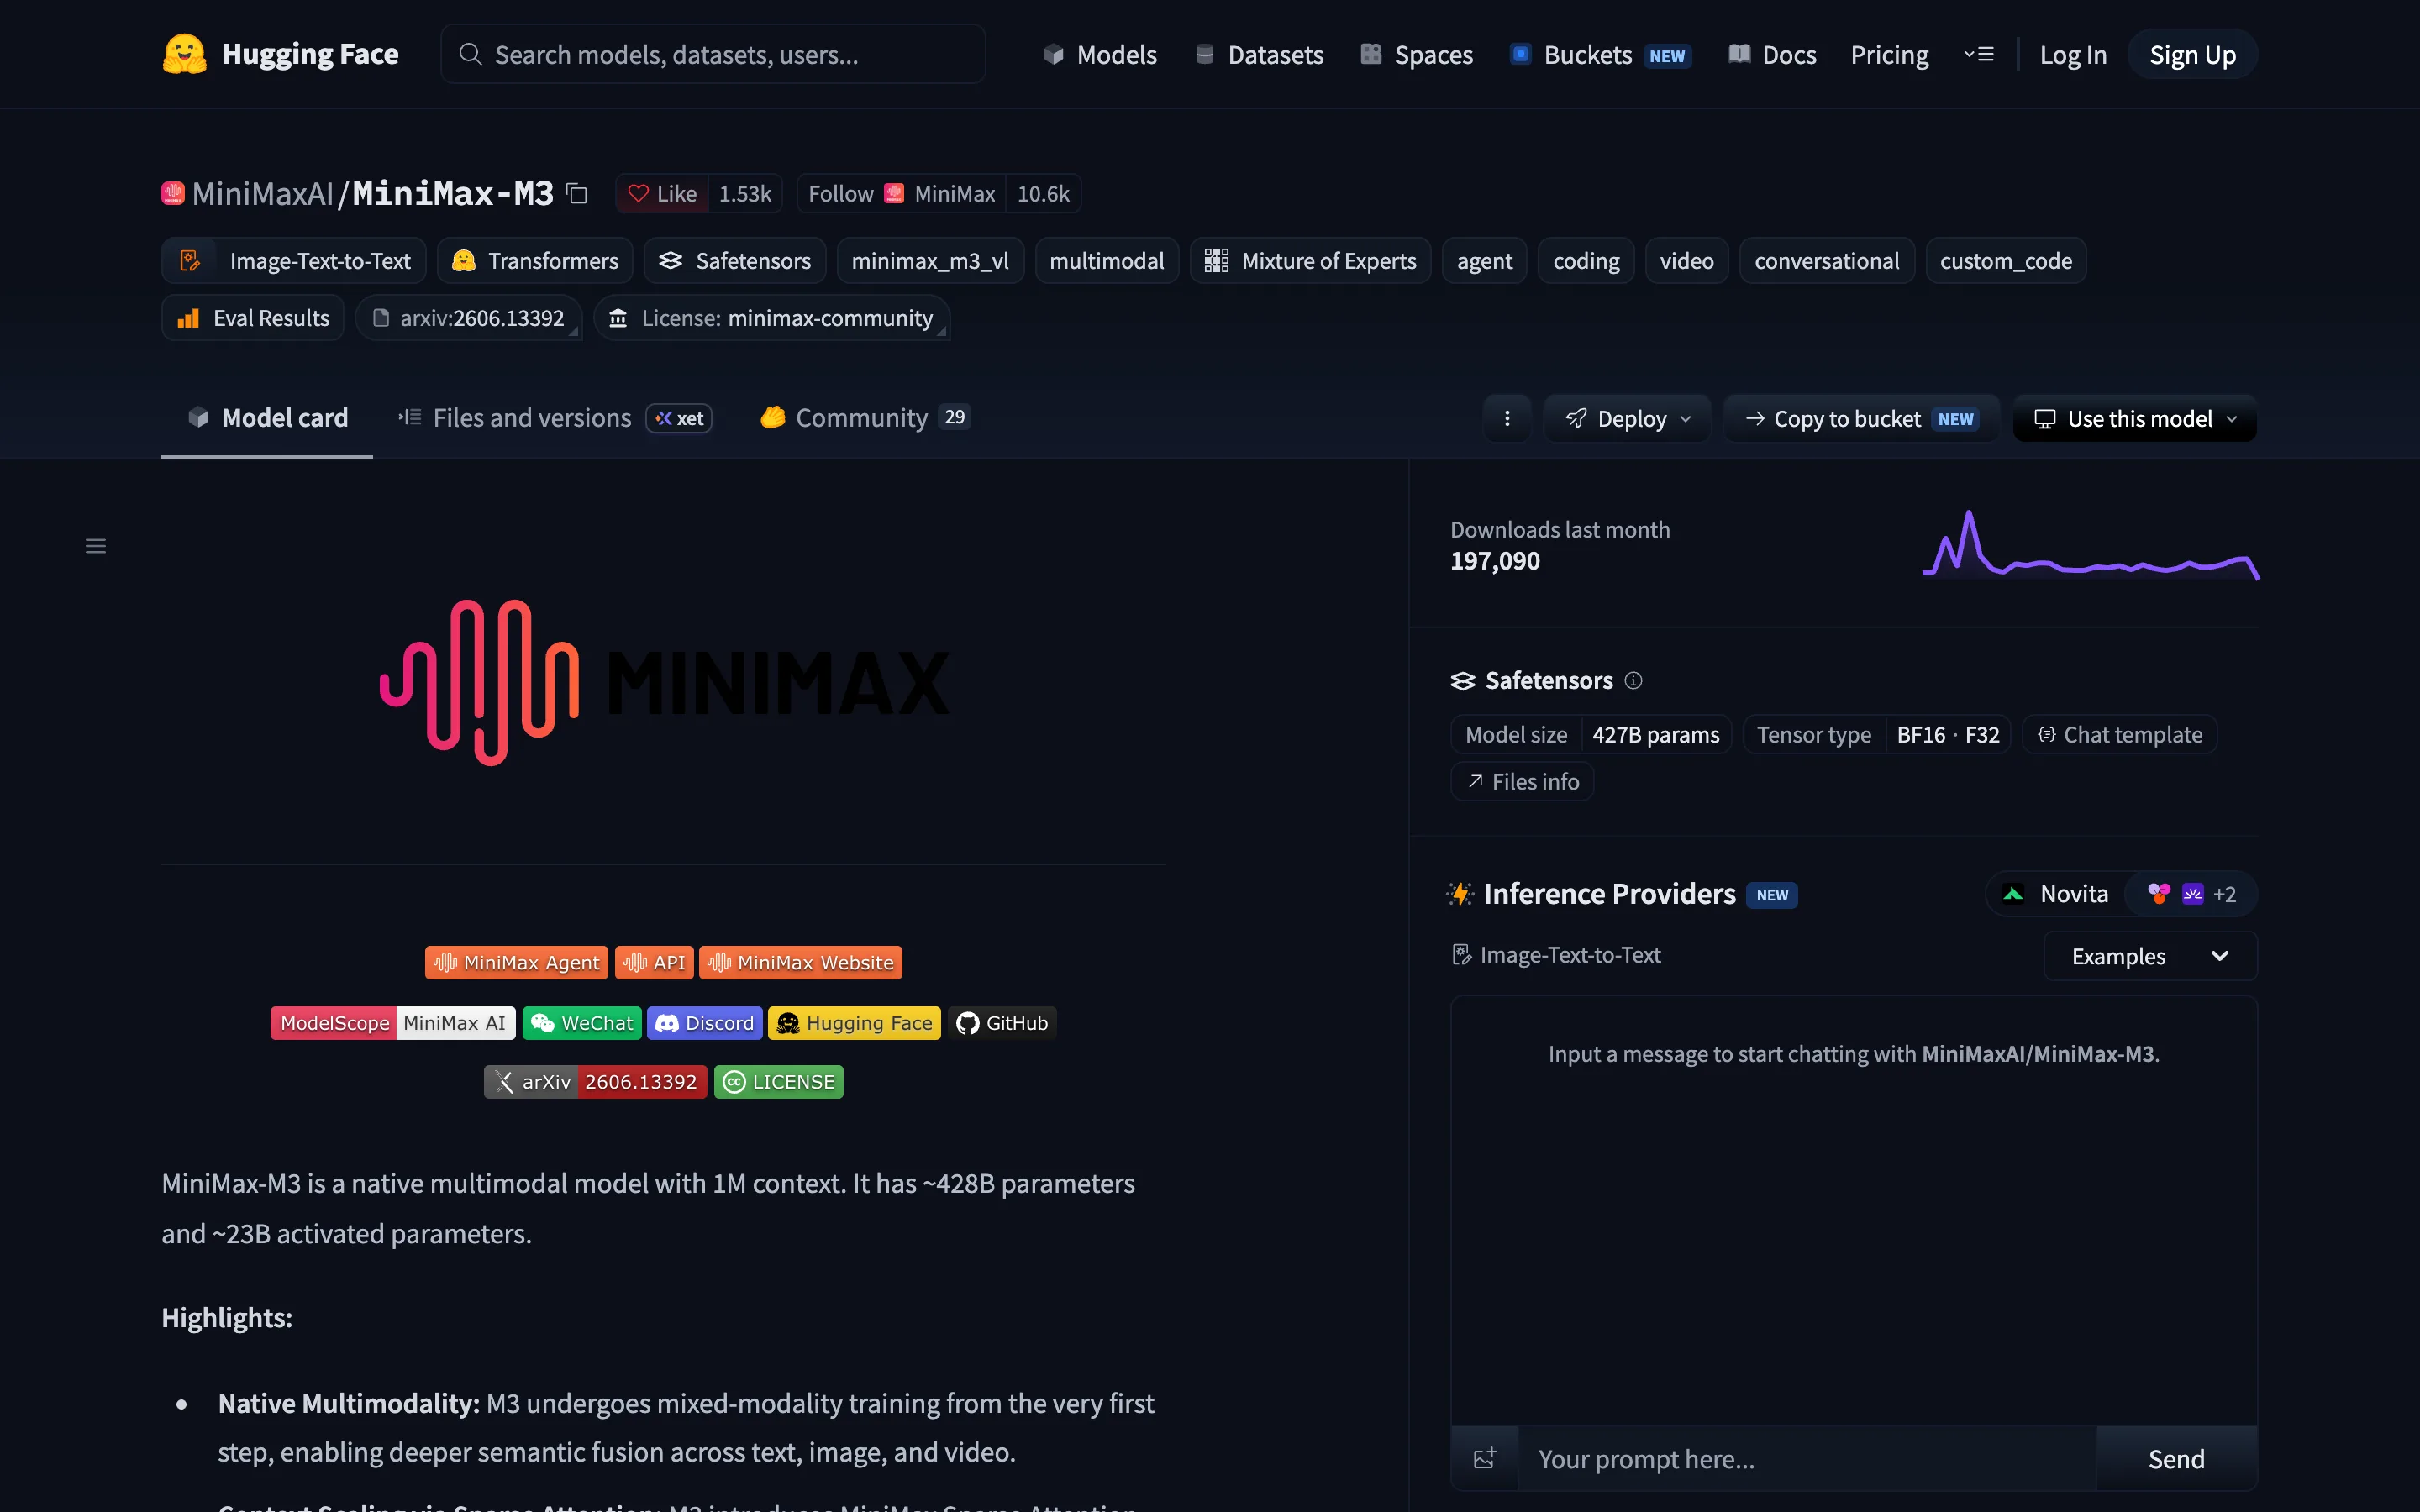The height and width of the screenshot is (1512, 2420).
Task: Expand the License minimax-community tag
Action: pyautogui.click(x=772, y=318)
